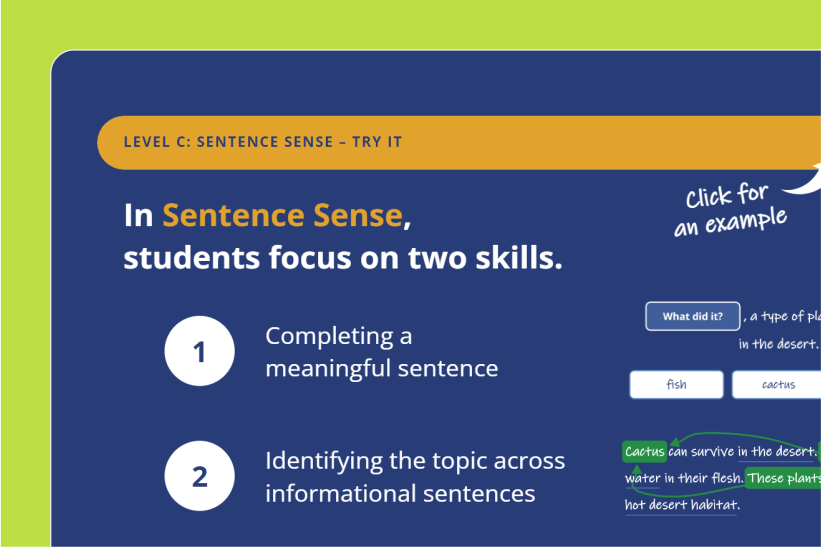Click the 'can survive in the desert.' sentence

[743, 452]
